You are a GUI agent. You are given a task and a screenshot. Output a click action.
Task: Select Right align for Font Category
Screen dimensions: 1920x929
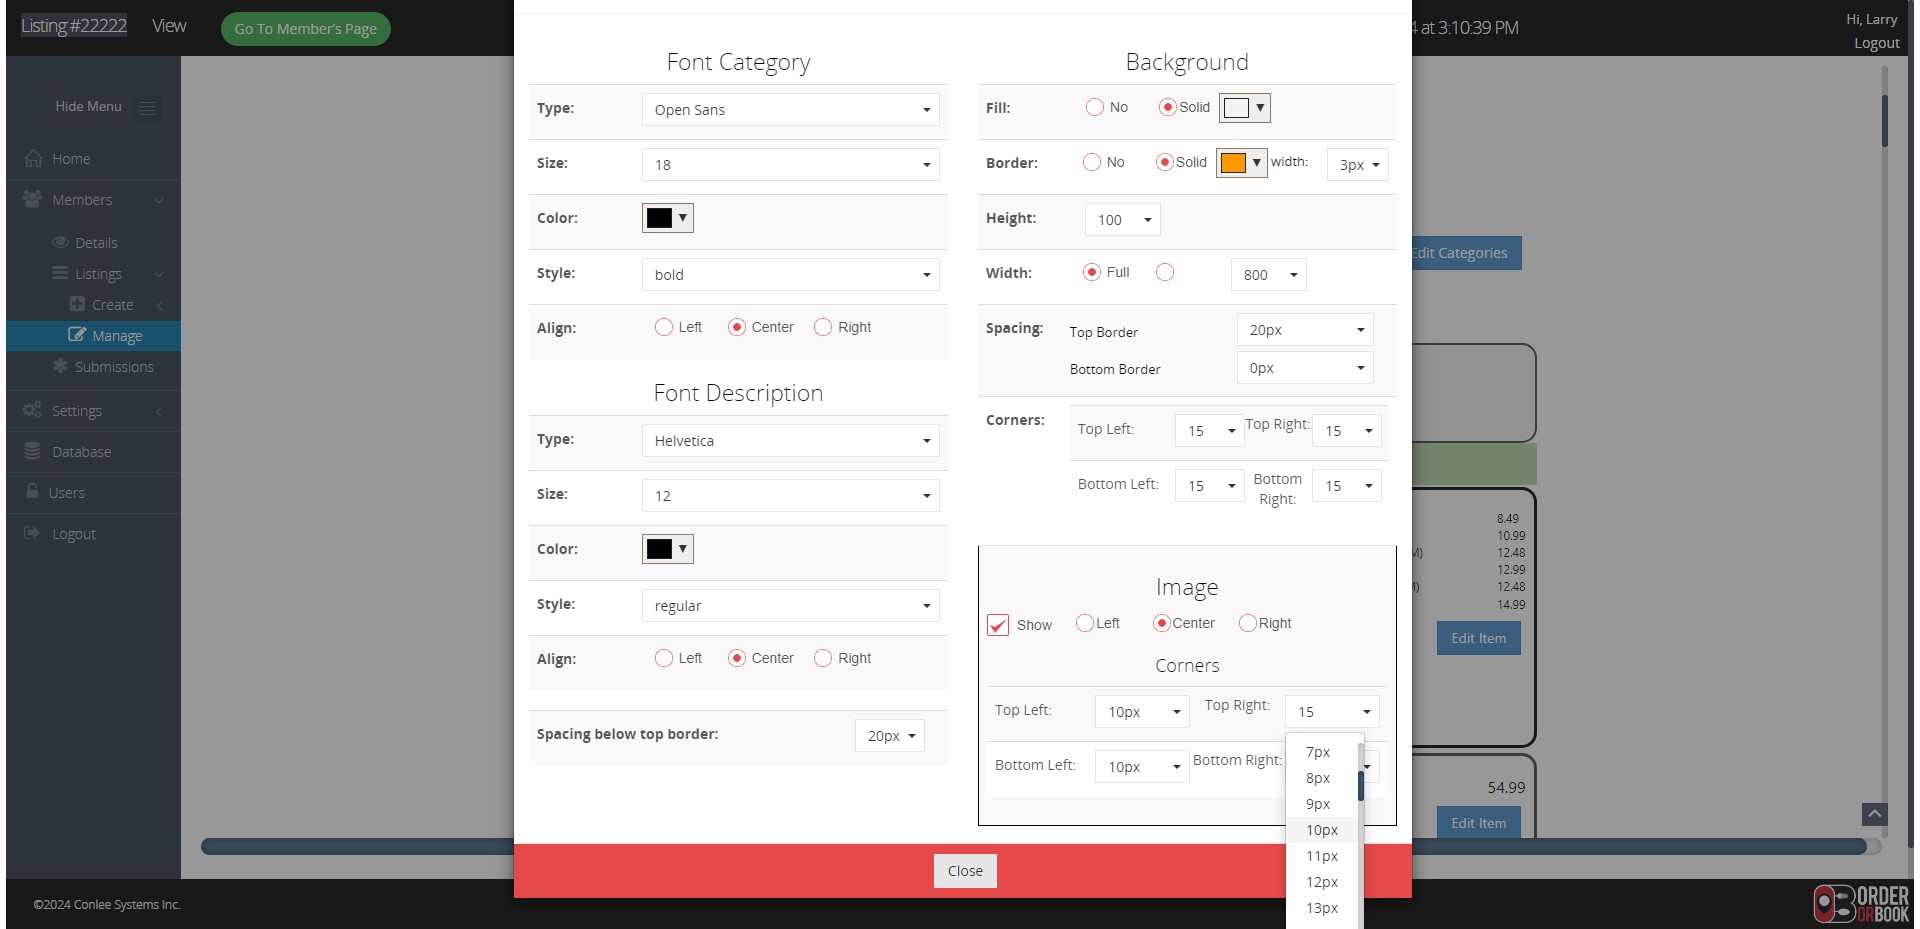point(823,327)
